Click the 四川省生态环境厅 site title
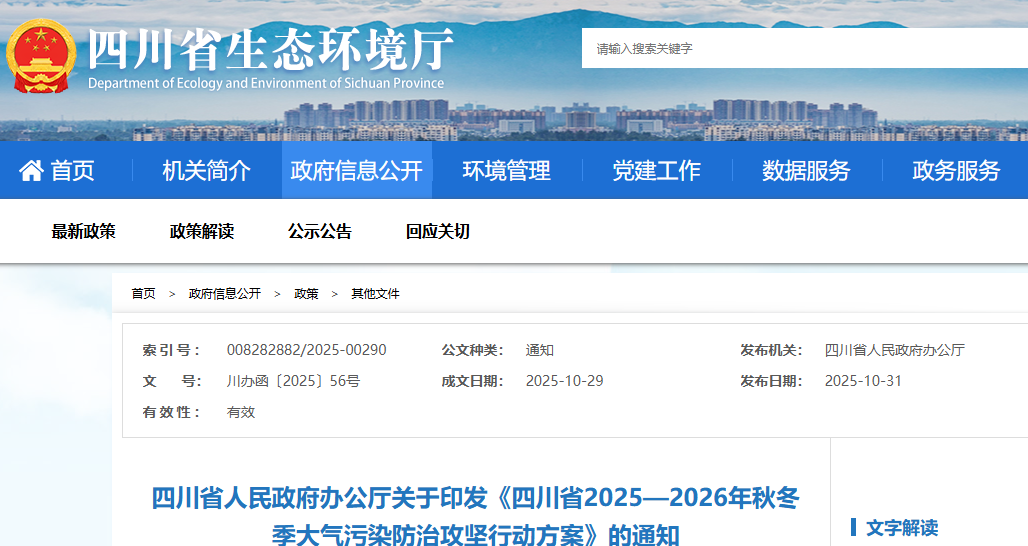 click(270, 48)
